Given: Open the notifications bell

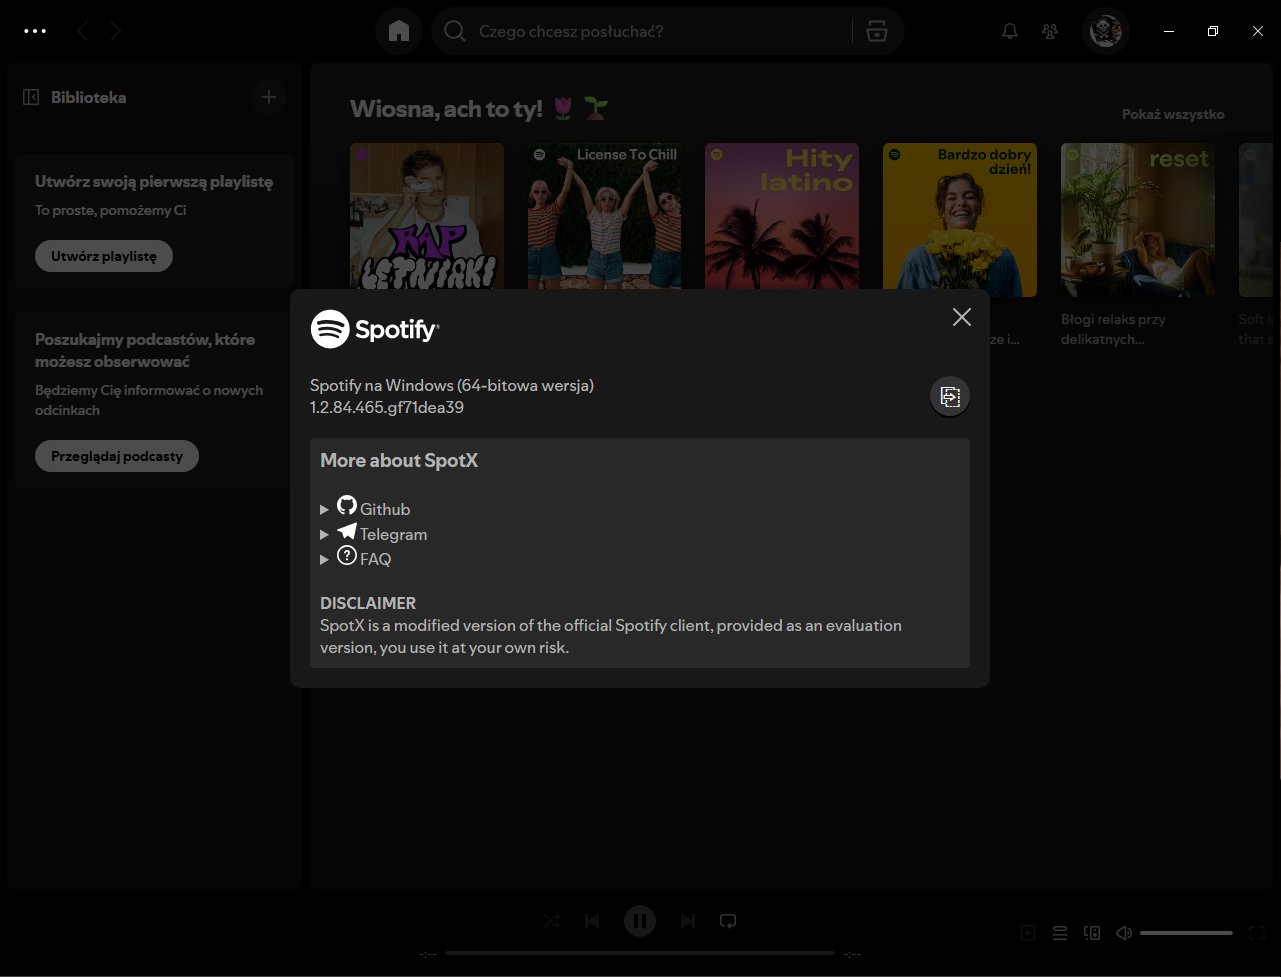Looking at the screenshot, I should tap(1010, 31).
